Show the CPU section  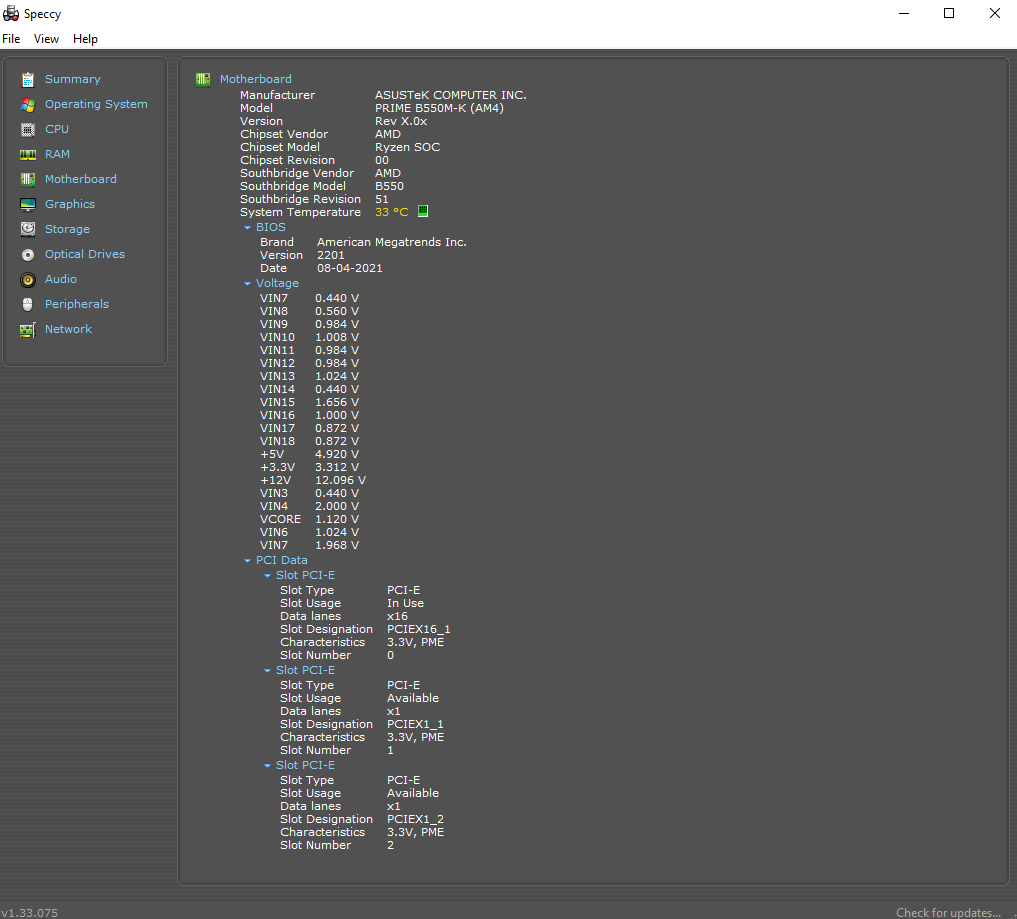coord(56,129)
